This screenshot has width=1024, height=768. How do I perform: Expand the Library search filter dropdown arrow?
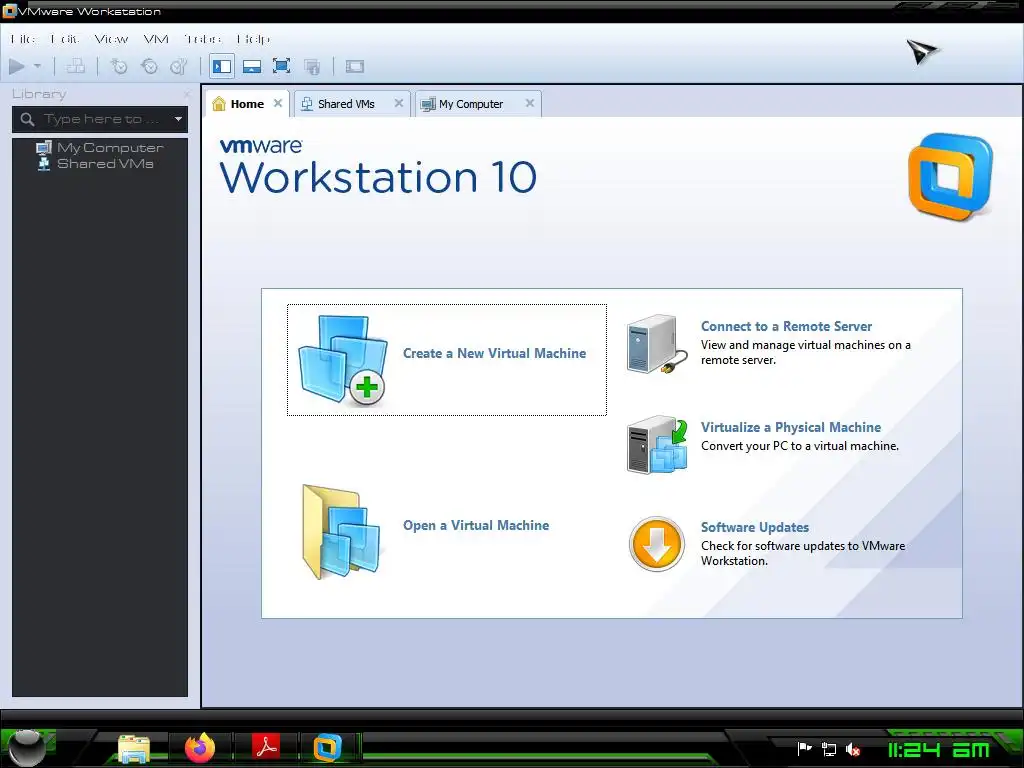[x=178, y=120]
